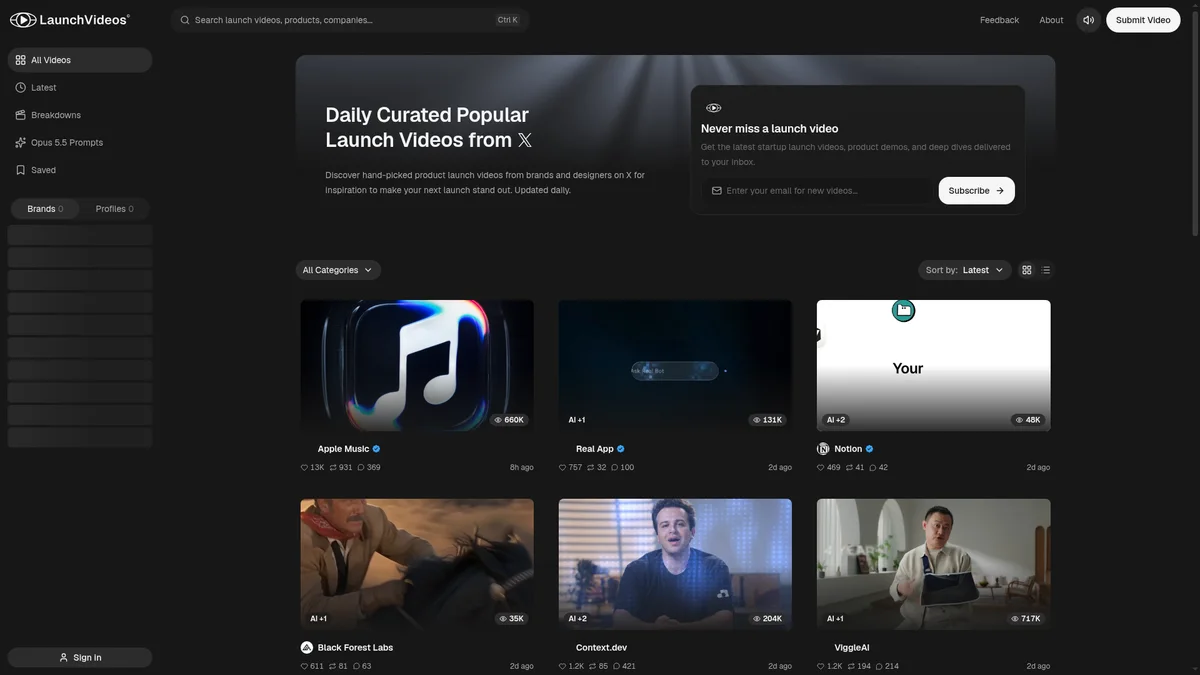Screen dimensions: 1200x675
Task: Click heart icon on Black Forest Labs
Action: [x=304, y=666]
